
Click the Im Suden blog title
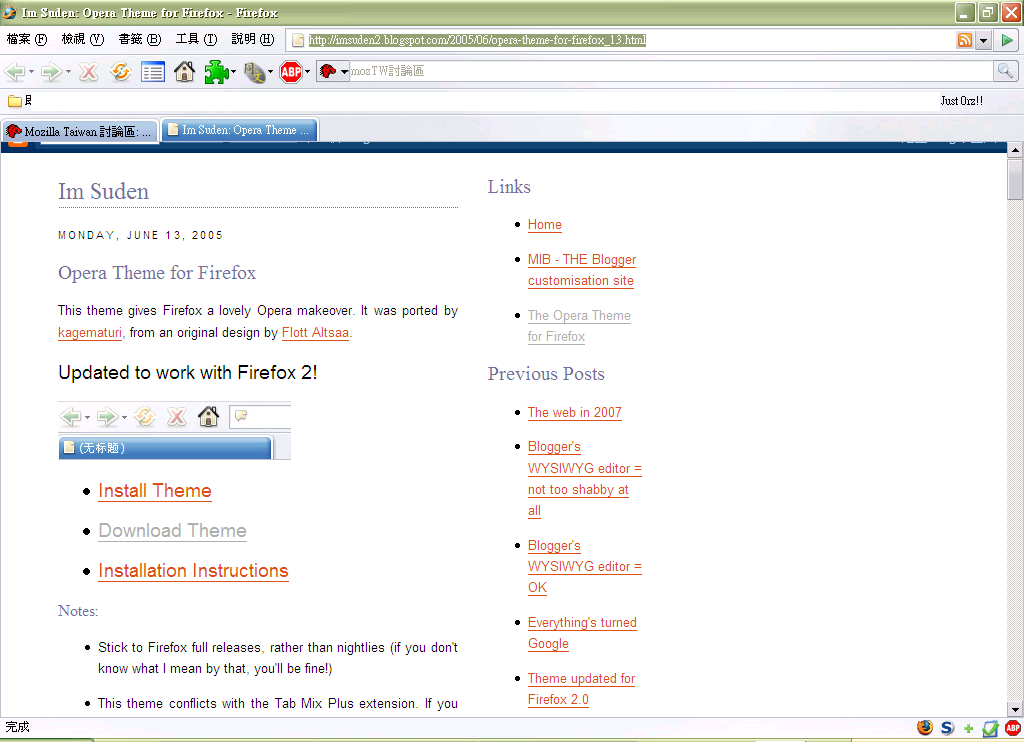(103, 191)
